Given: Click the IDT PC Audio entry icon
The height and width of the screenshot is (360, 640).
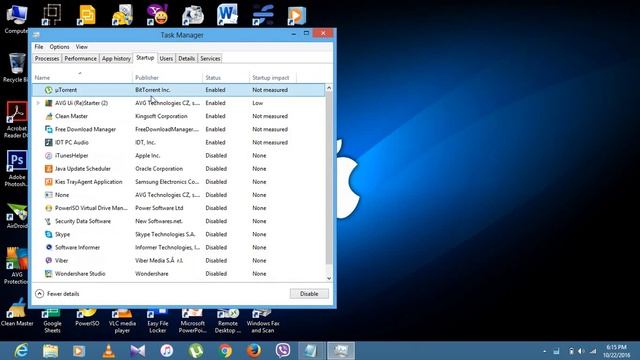Looking at the screenshot, I should 49,142.
